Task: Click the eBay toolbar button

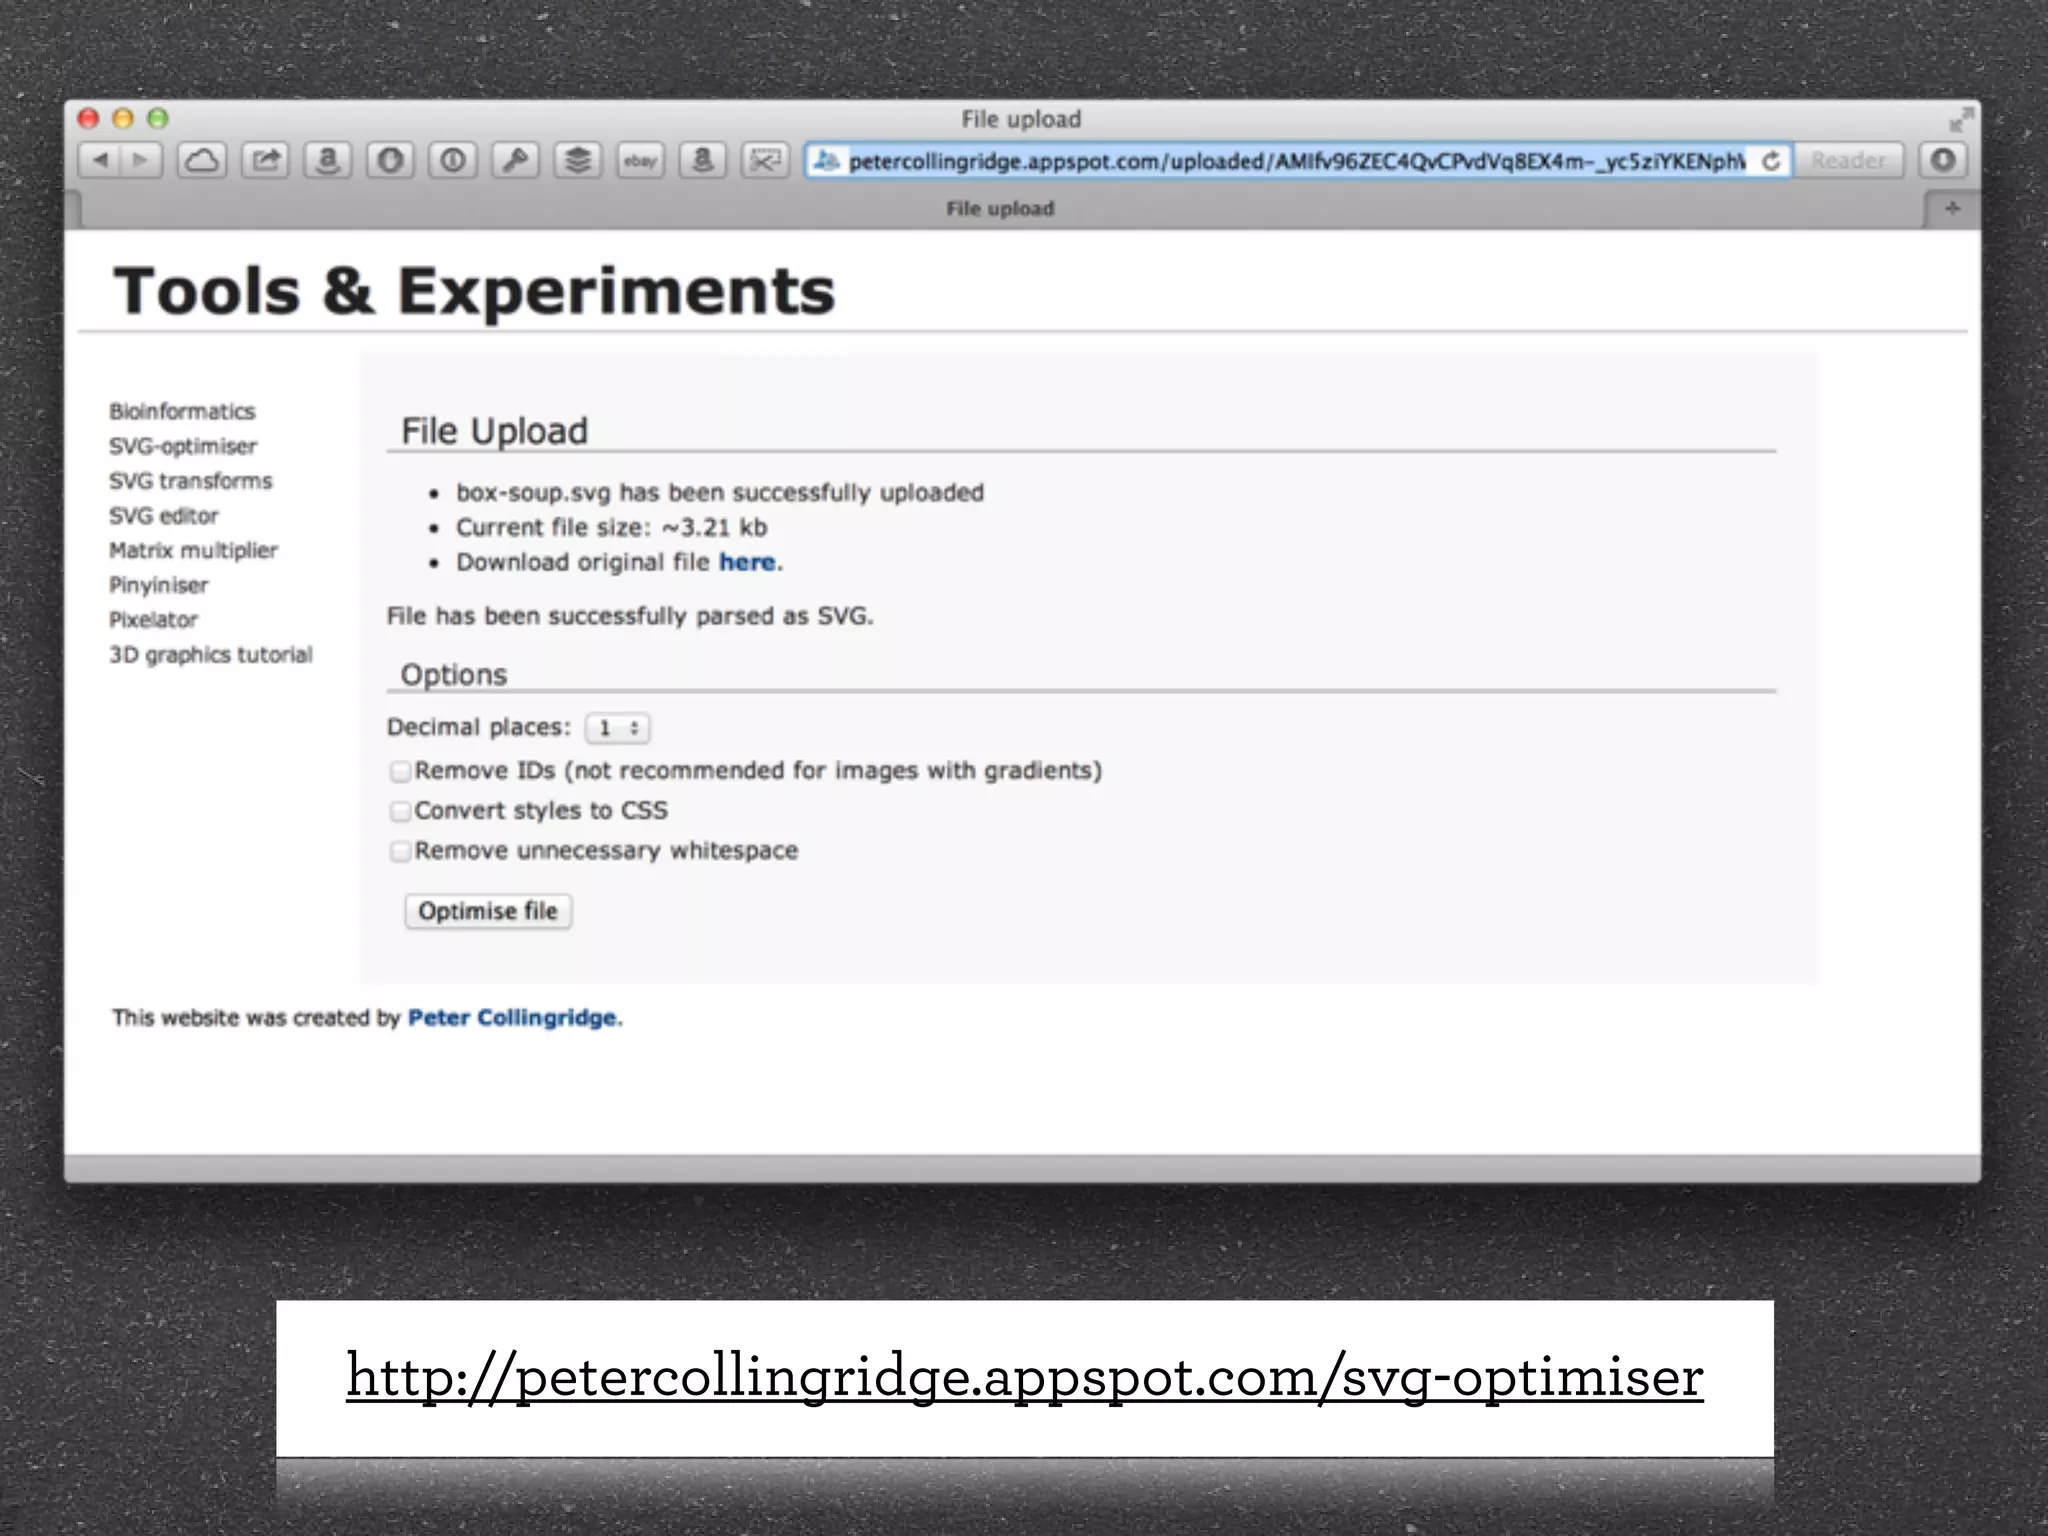Action: pos(640,160)
